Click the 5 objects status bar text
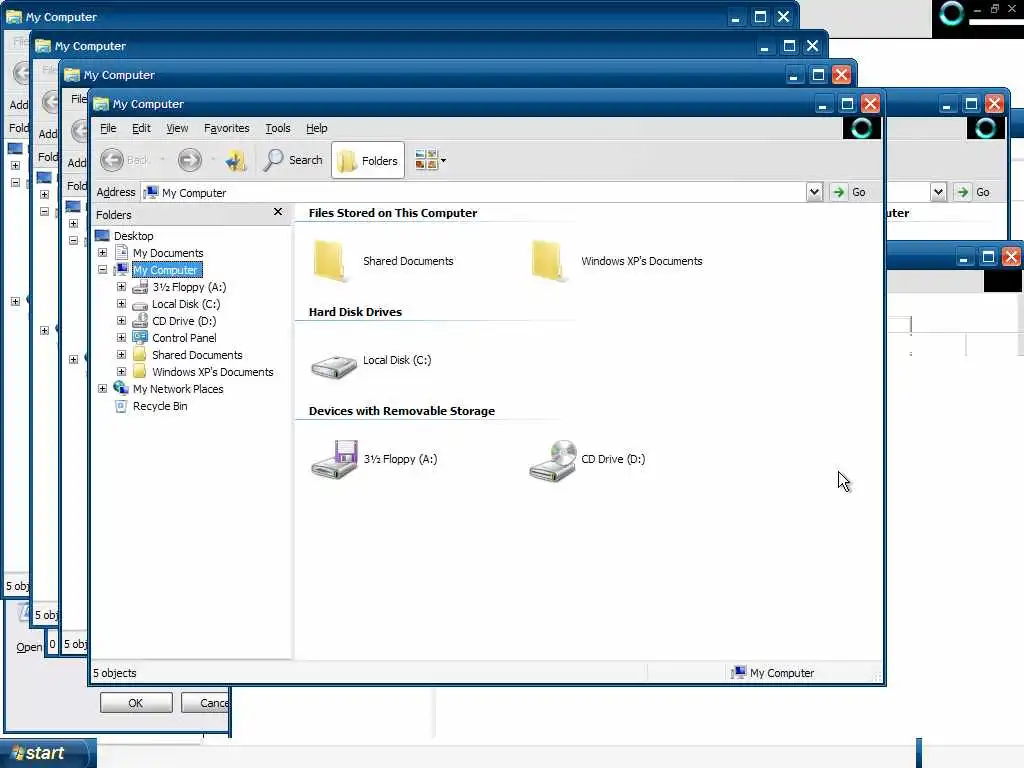 click(x=115, y=673)
